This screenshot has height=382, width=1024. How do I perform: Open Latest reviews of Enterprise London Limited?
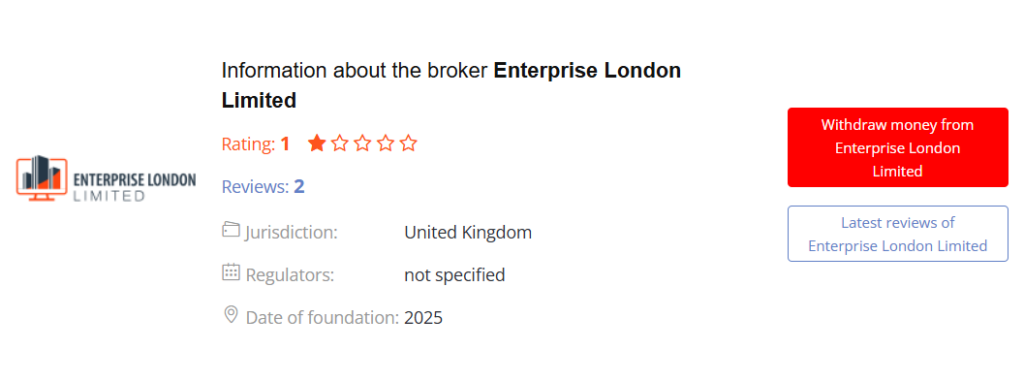click(897, 234)
